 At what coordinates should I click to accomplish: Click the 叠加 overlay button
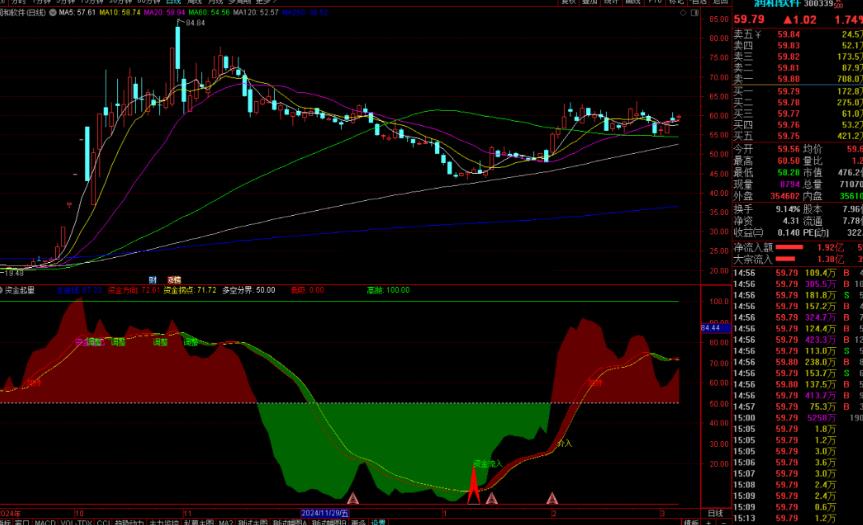(589, 2)
